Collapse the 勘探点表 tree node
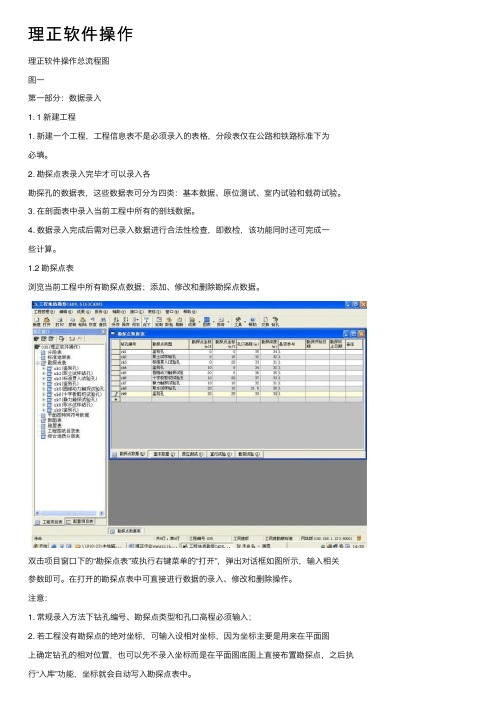Viewport: 504px width, 713px height. click(x=38, y=363)
